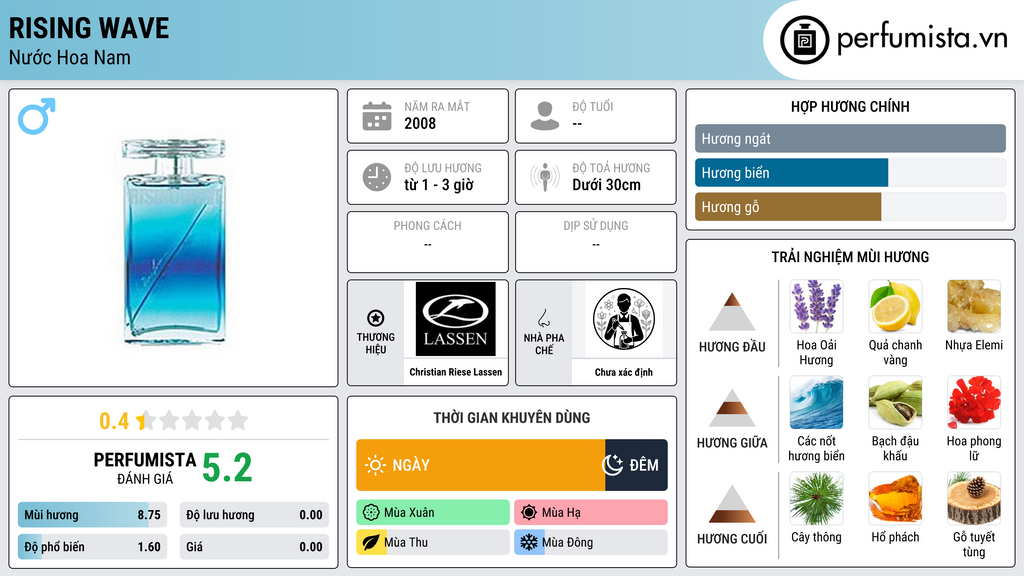1024x576 pixels.
Task: Click the Dưới 30cm value
Action: pyautogui.click(x=607, y=185)
